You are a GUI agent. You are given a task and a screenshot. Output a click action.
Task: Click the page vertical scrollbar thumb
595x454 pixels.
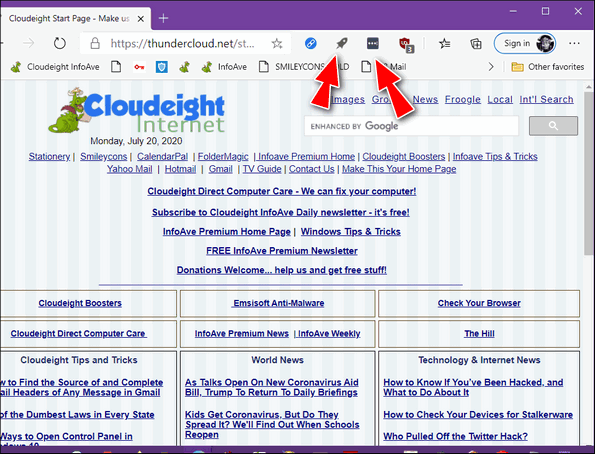coord(589,173)
